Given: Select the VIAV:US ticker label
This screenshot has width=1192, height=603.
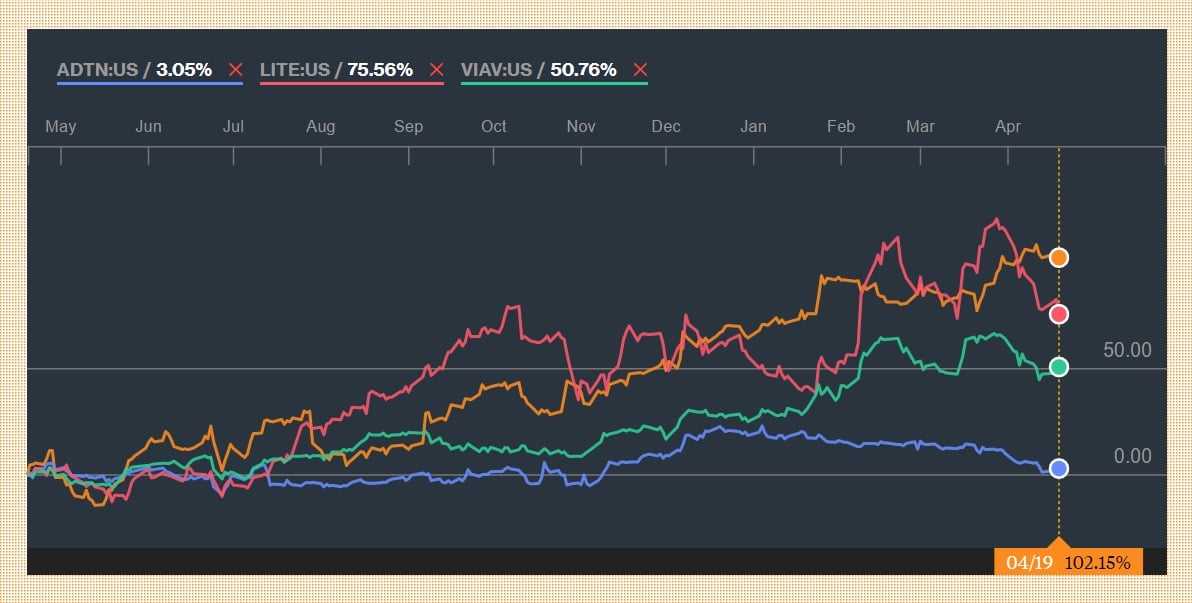Looking at the screenshot, I should (498, 70).
